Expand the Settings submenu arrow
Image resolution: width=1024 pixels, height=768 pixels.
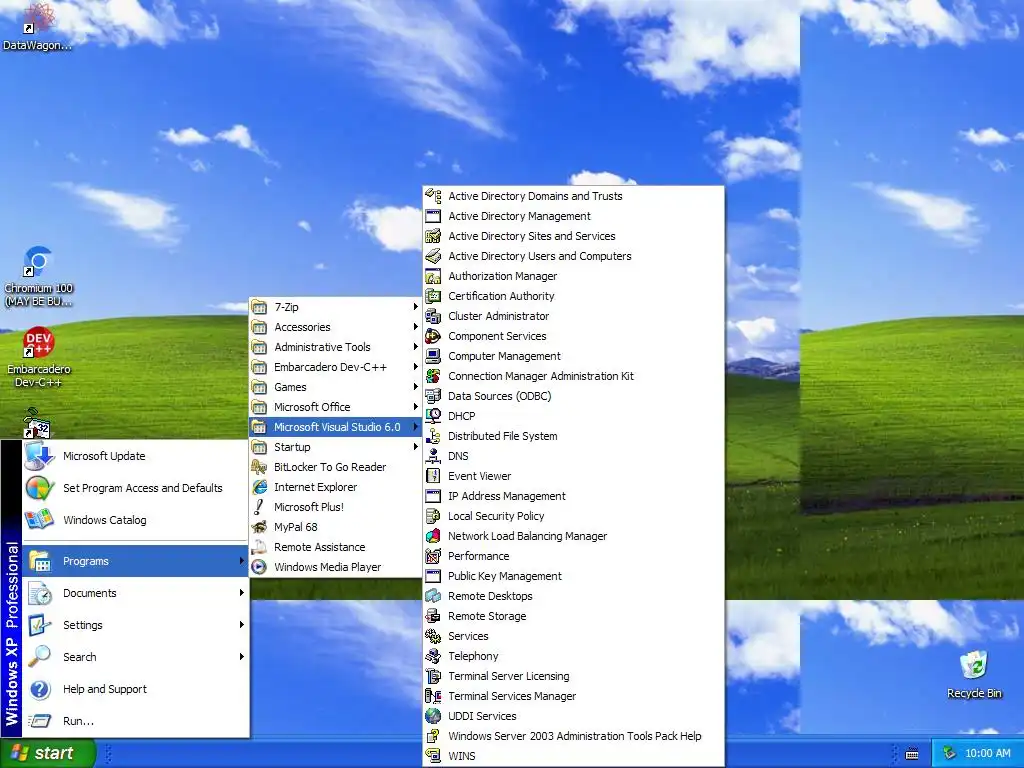pyautogui.click(x=242, y=625)
